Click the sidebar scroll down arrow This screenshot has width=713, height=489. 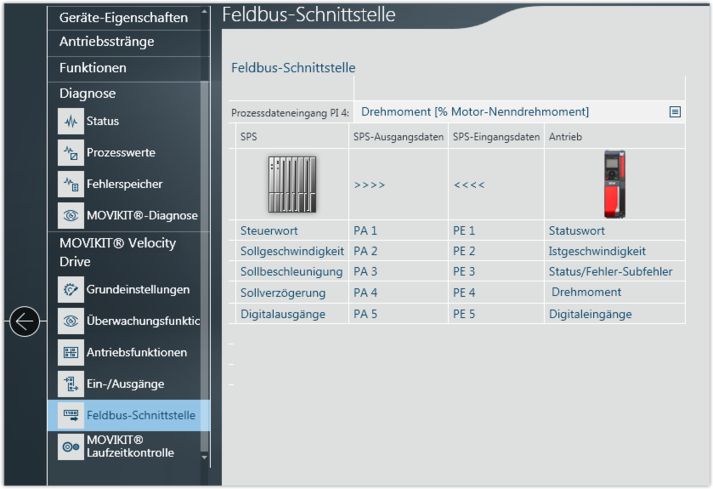click(205, 457)
